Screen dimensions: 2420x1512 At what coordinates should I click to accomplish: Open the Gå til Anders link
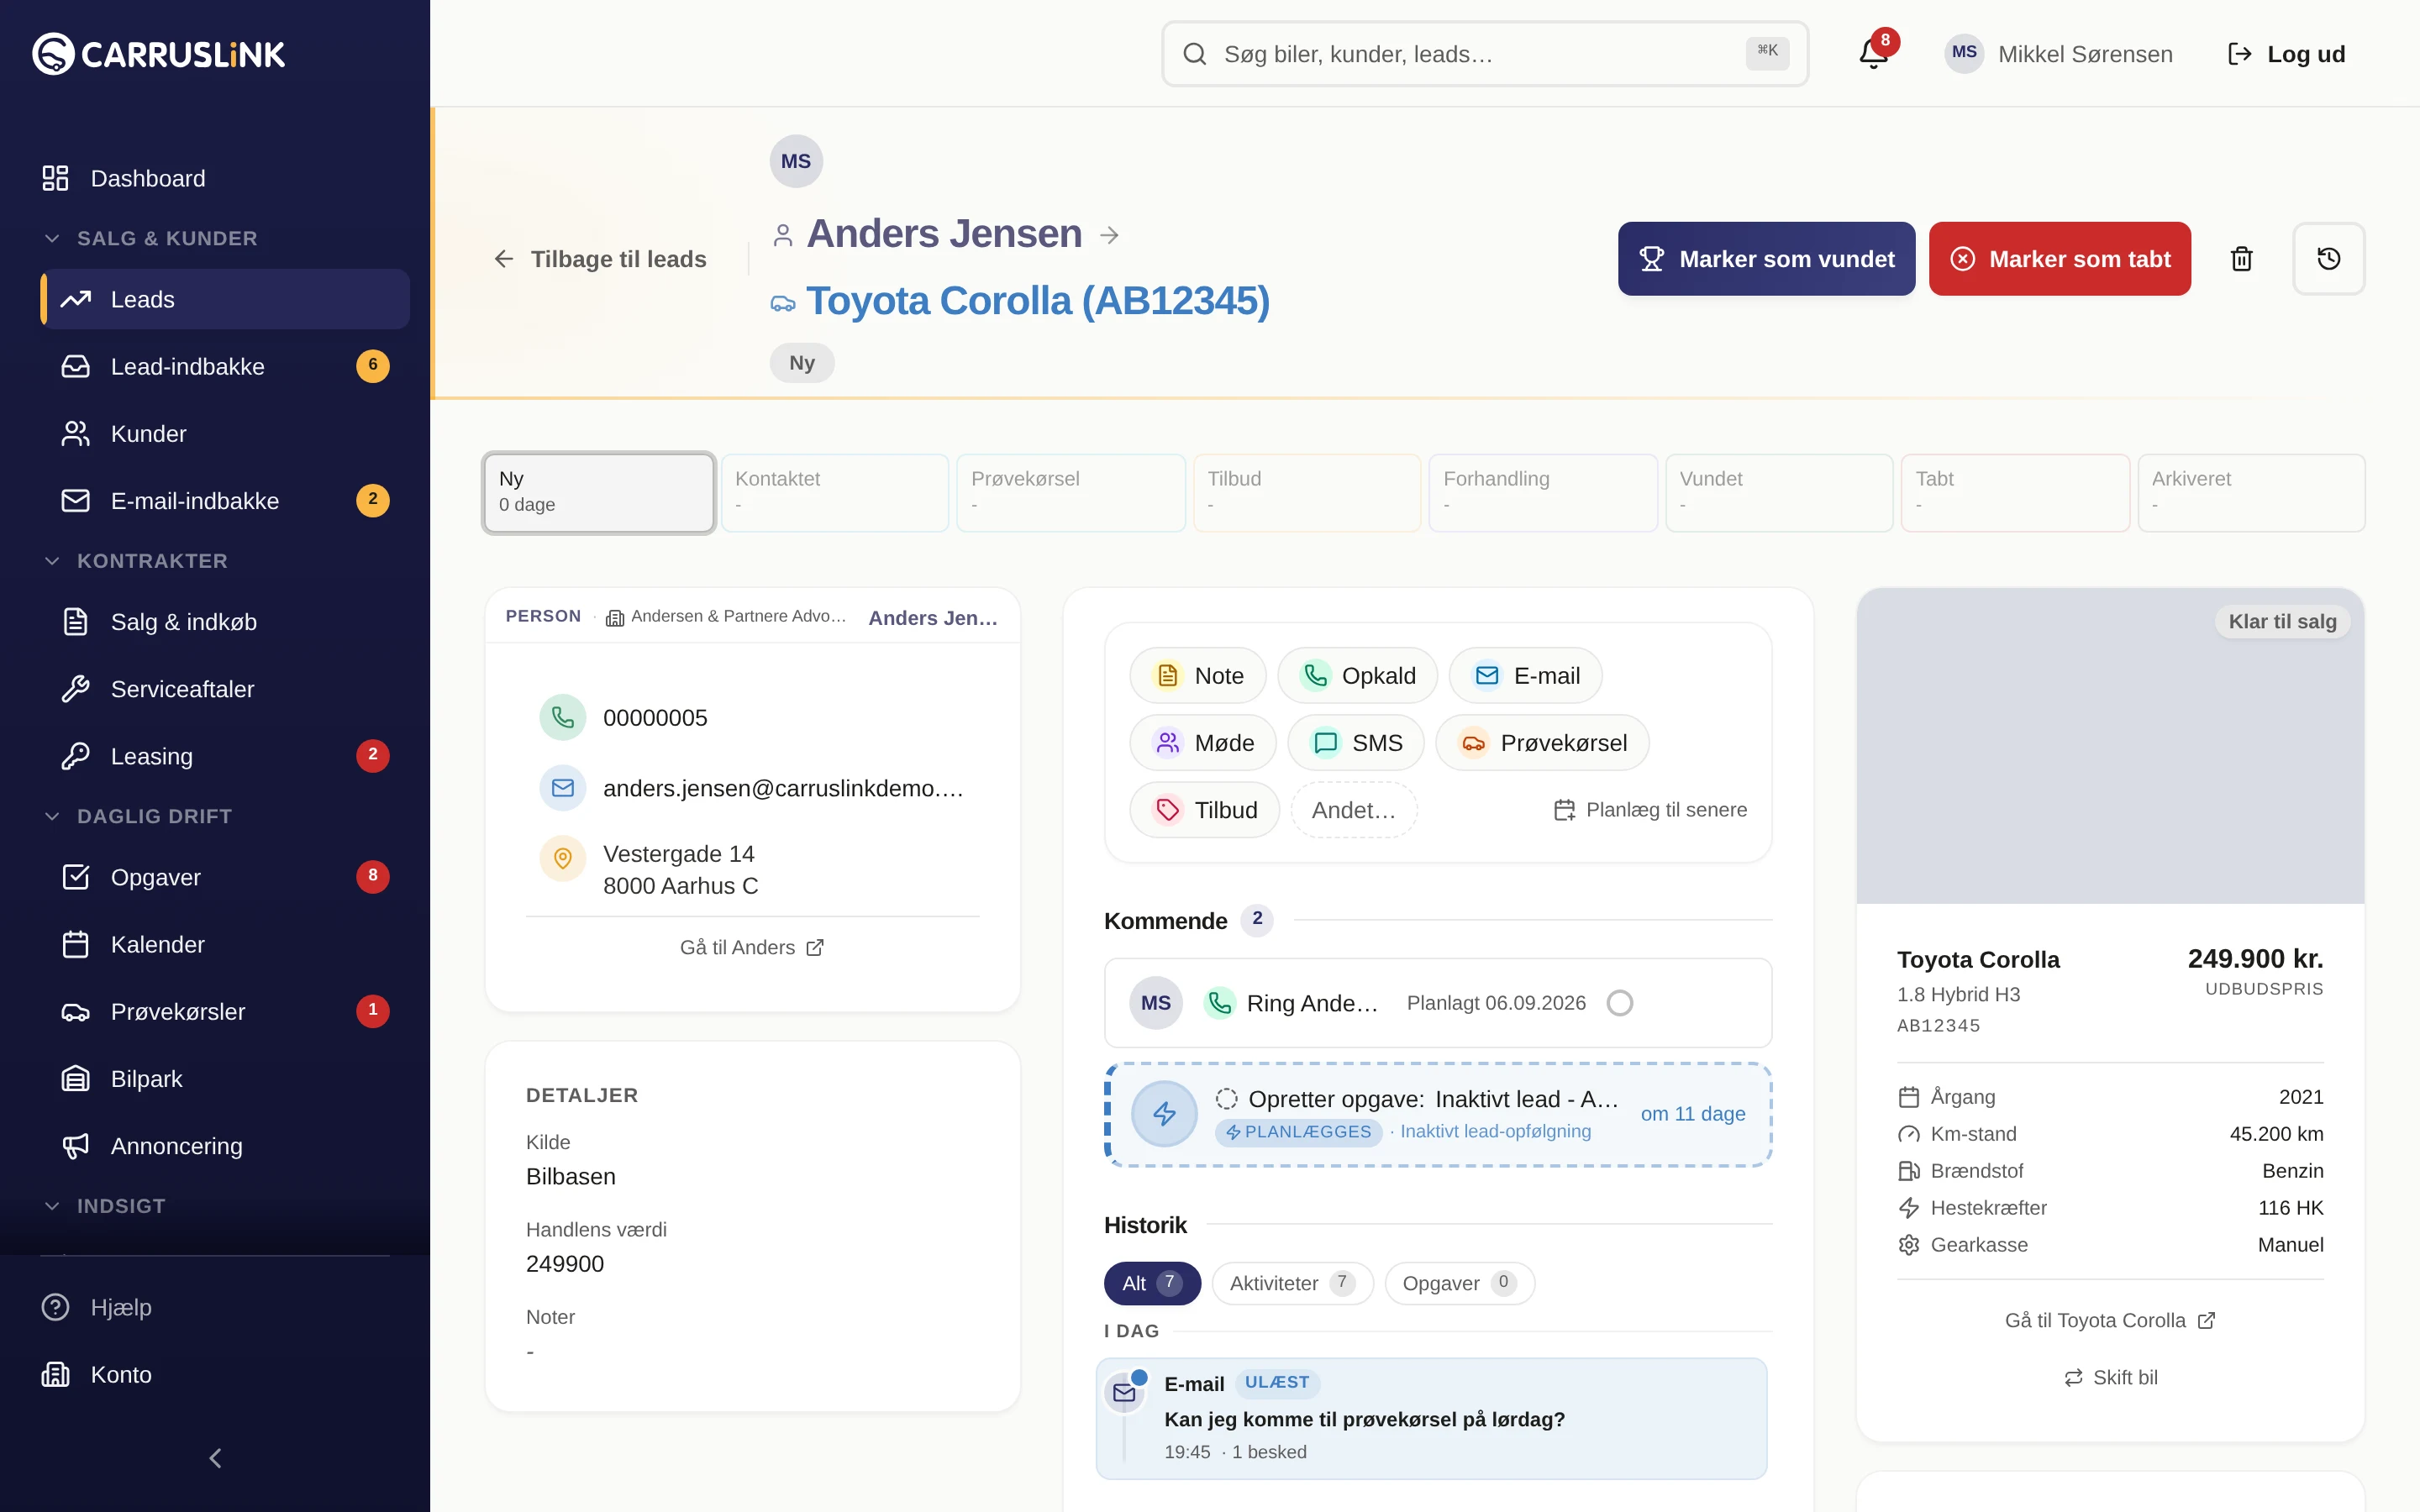tap(752, 947)
